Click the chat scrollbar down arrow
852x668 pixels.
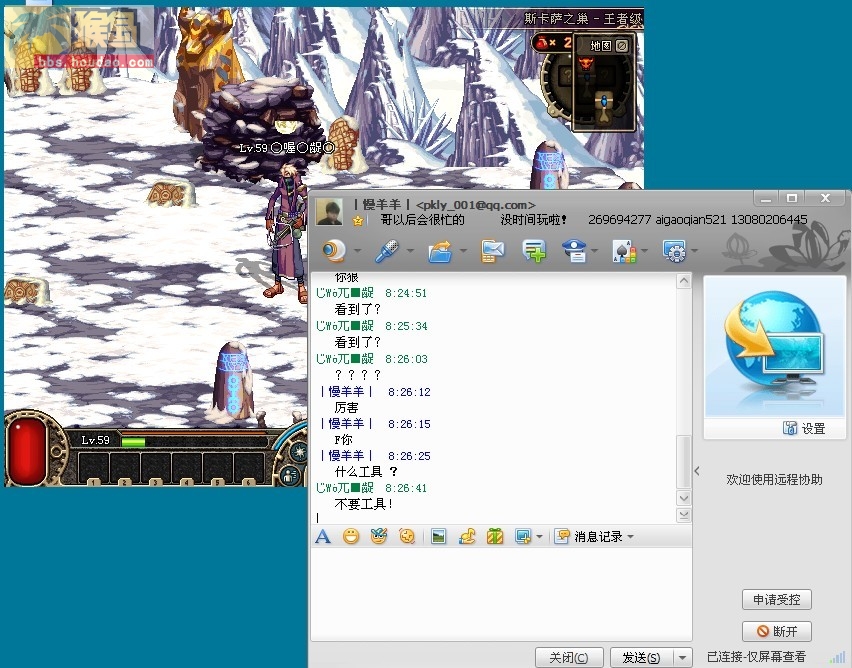coord(684,498)
